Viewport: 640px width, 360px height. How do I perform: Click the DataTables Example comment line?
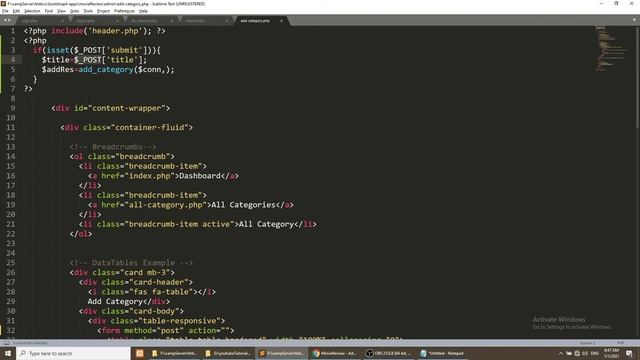[x=131, y=263]
